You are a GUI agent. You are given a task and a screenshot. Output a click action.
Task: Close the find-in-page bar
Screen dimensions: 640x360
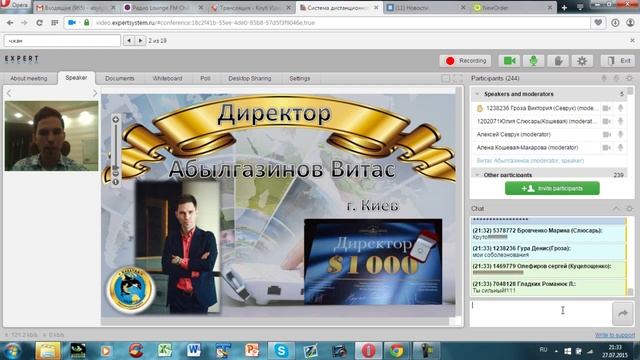[632, 40]
